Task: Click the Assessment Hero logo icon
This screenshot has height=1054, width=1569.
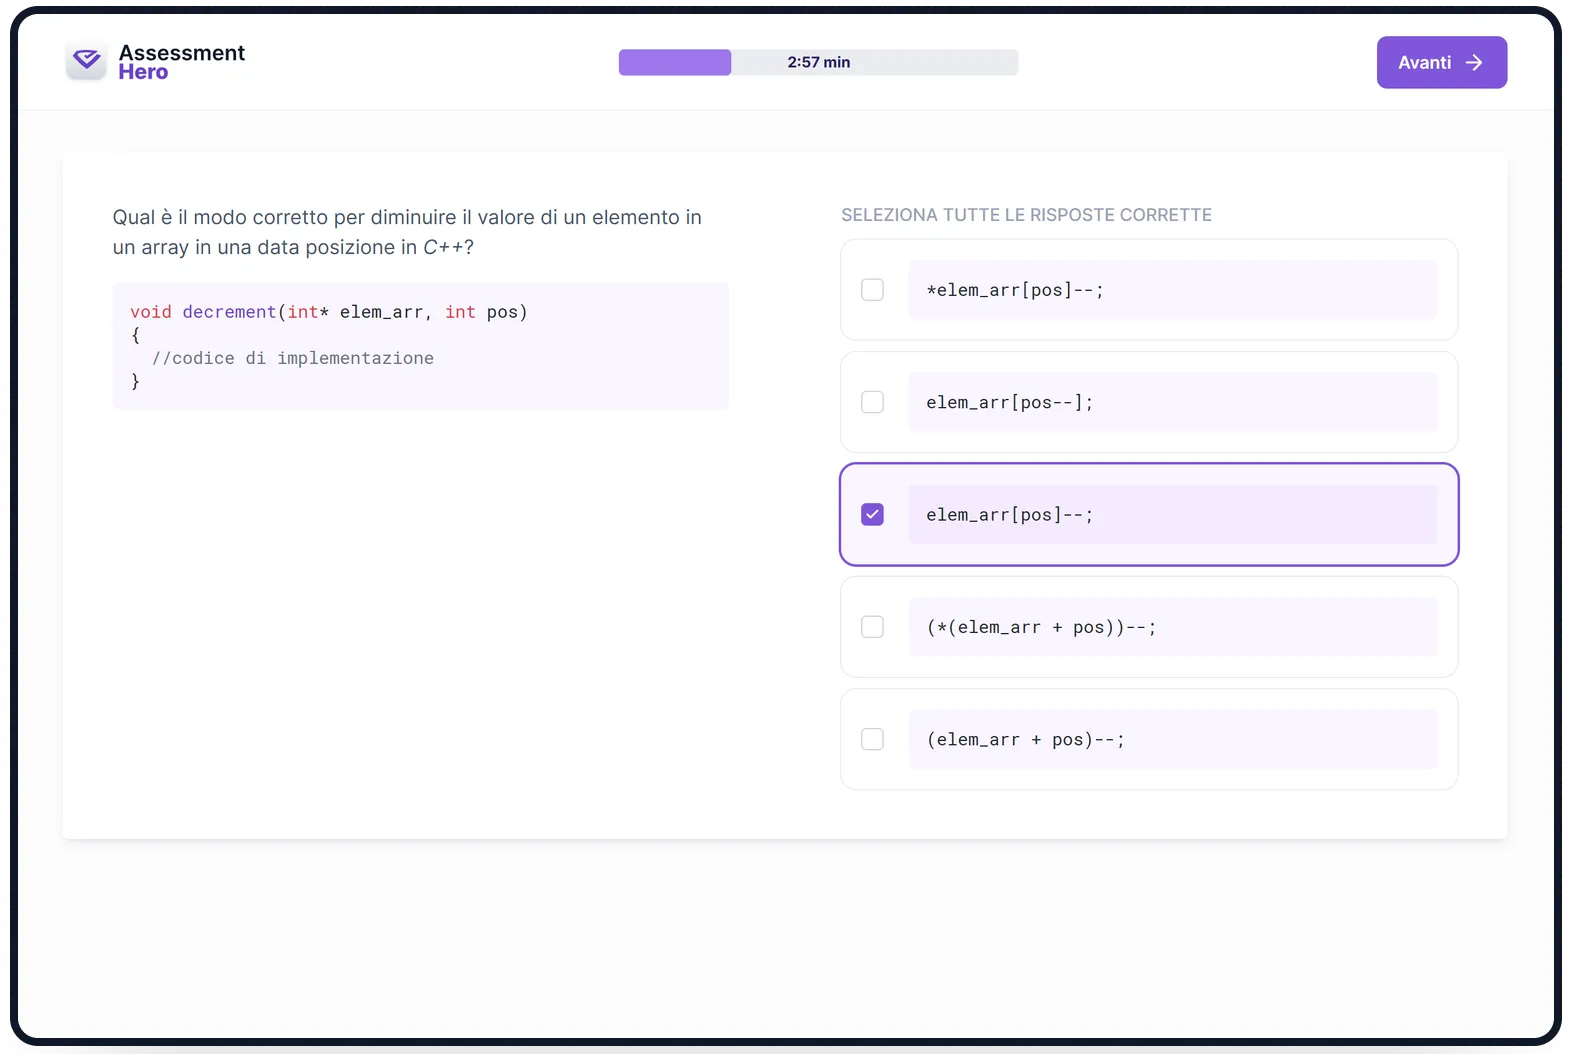Action: point(87,61)
